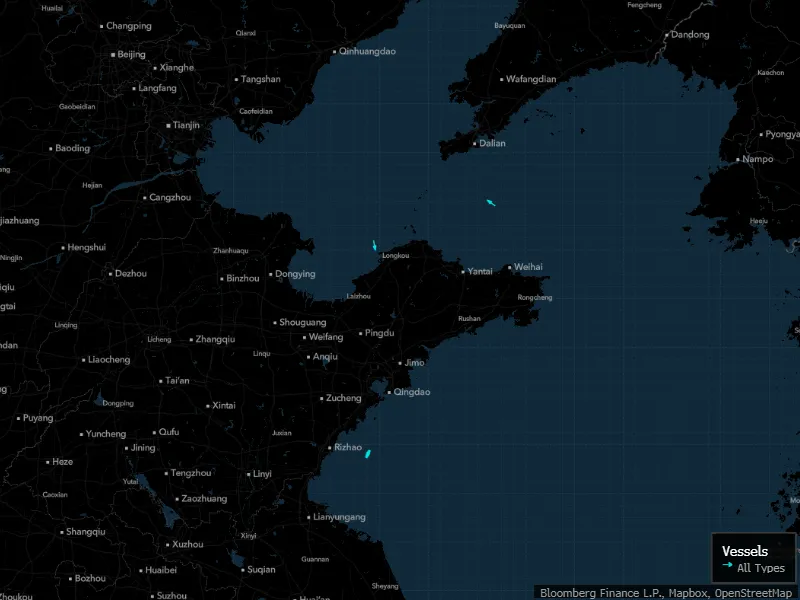
Task: Click the arrow icon in Vessels legend
Action: [728, 565]
